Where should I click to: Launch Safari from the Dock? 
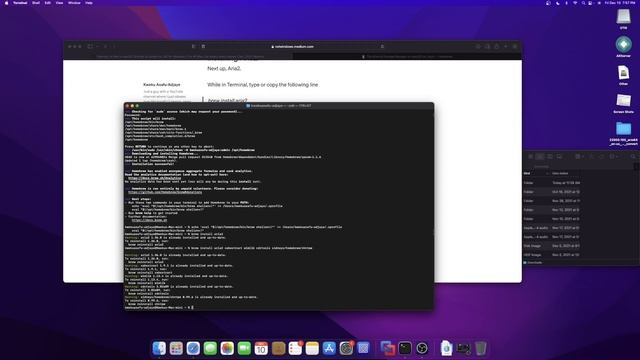tap(193, 348)
